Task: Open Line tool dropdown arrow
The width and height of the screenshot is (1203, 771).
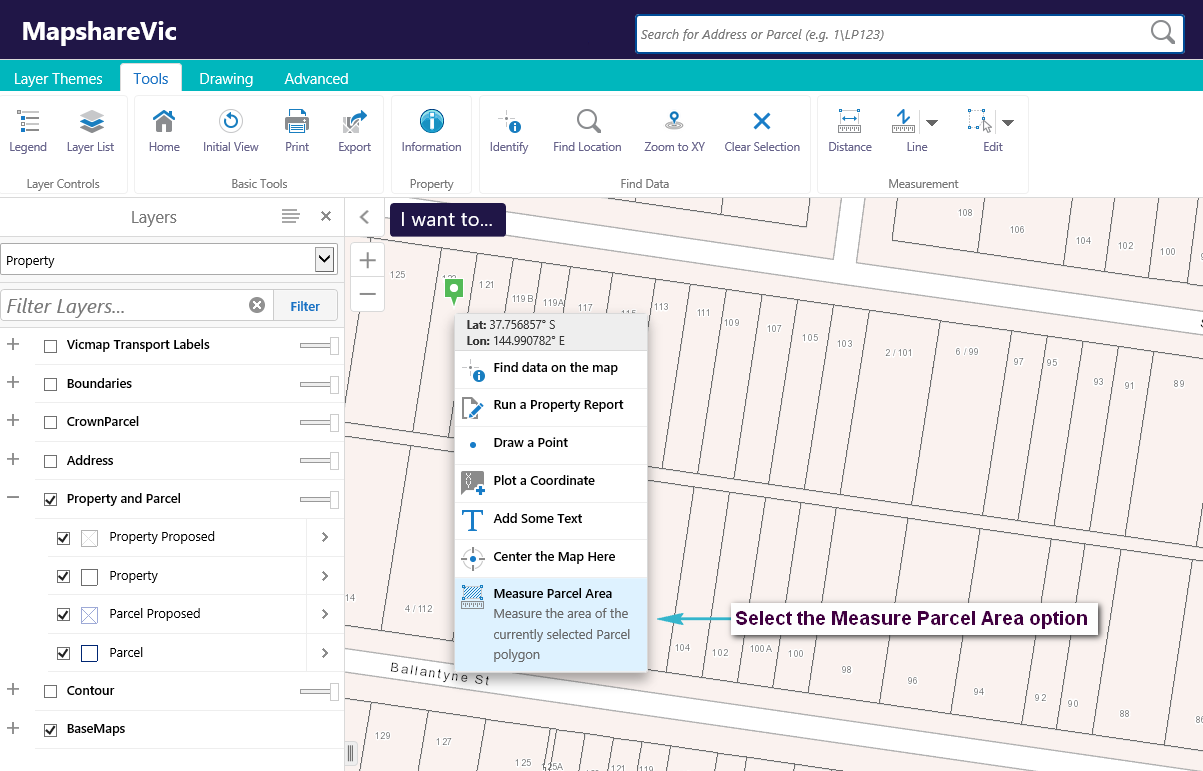Action: click(x=932, y=123)
